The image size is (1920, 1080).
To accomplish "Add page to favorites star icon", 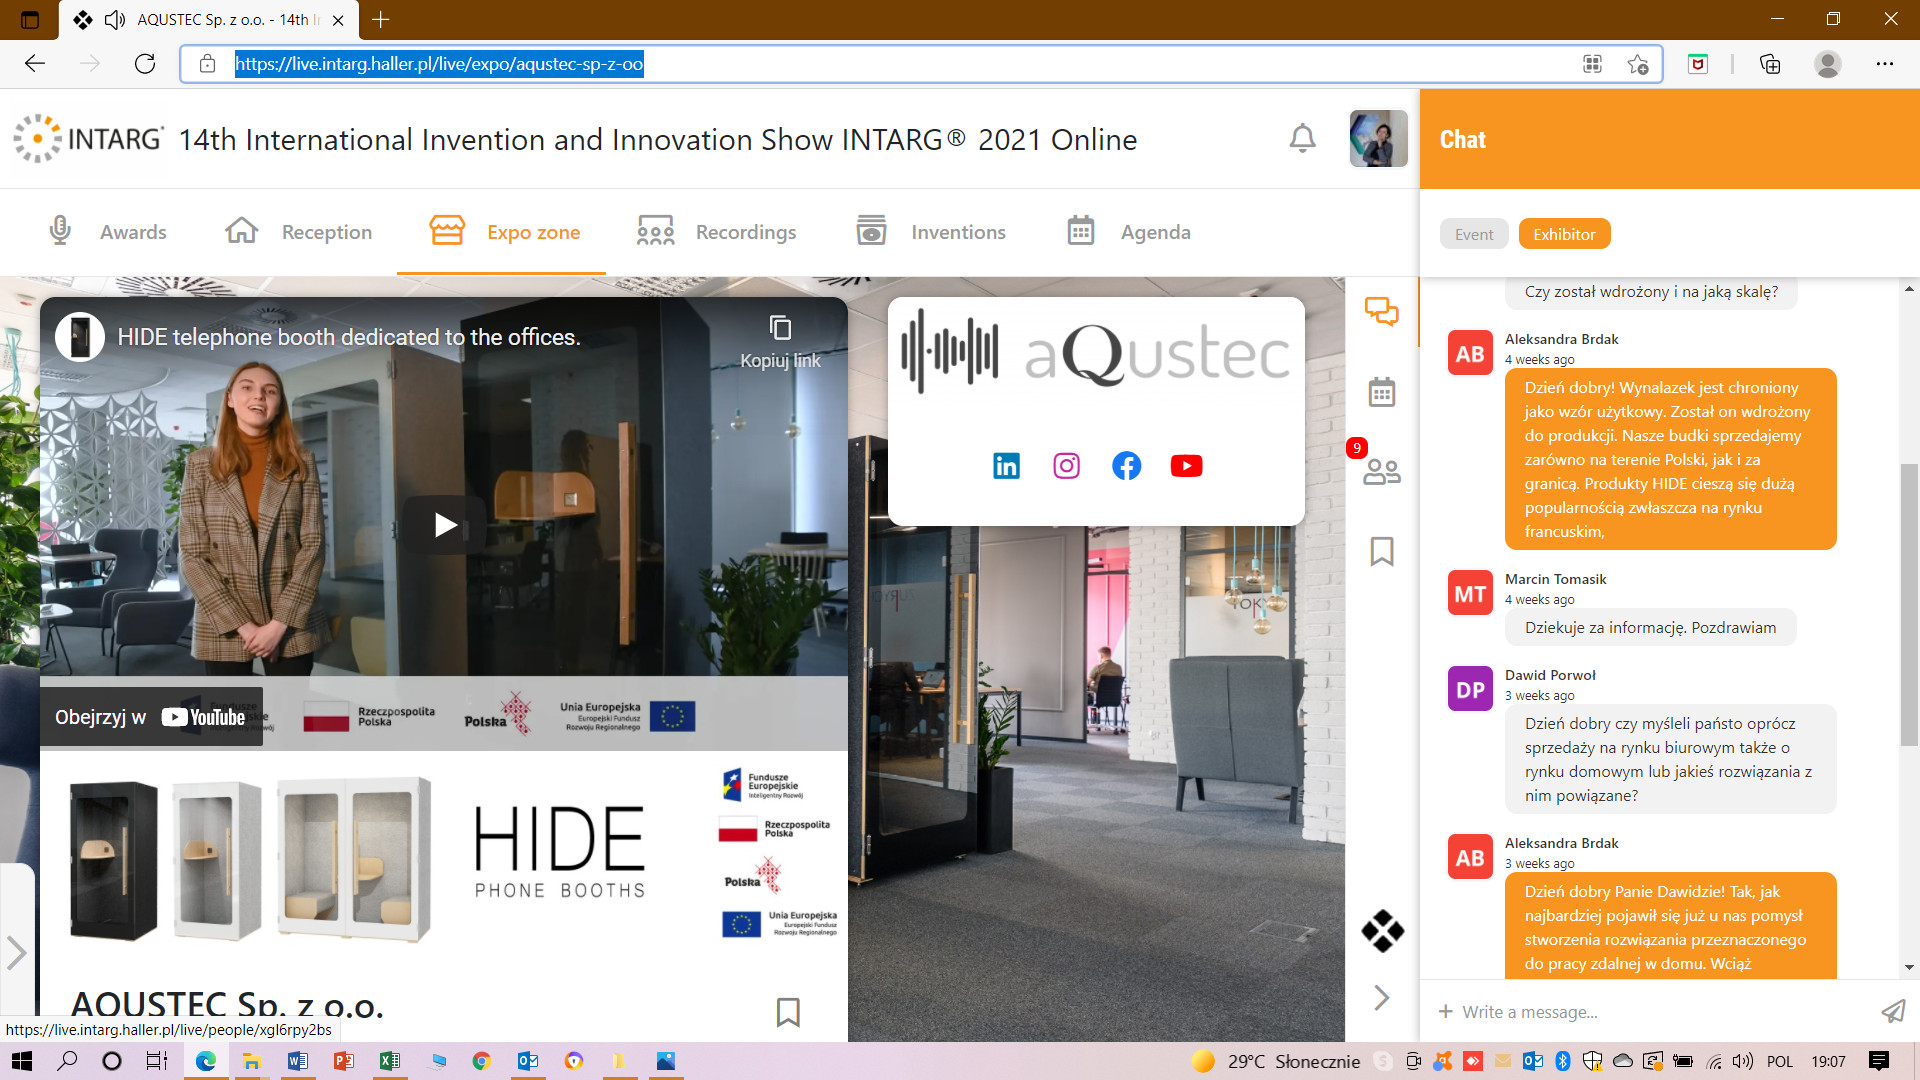I will [x=1637, y=64].
